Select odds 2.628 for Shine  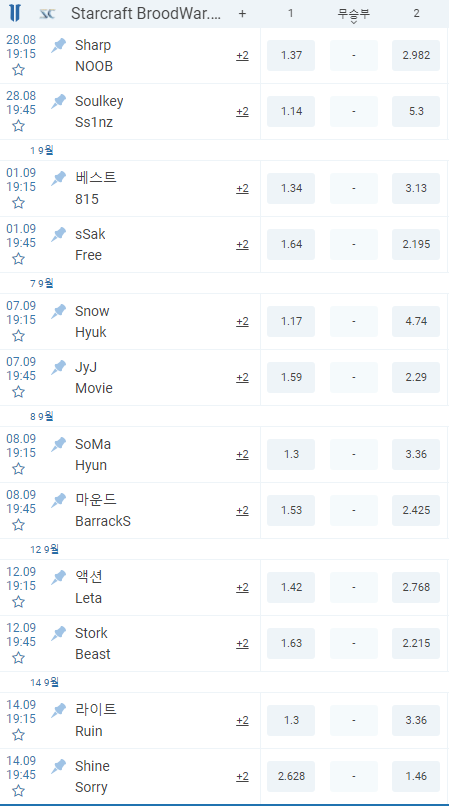[291, 776]
